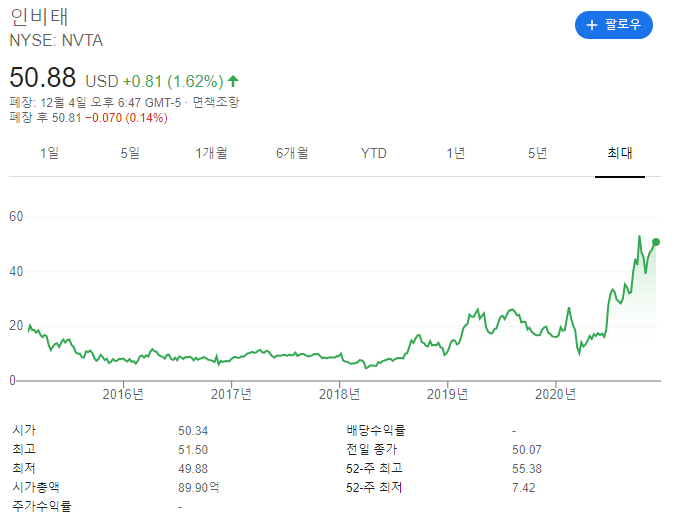This screenshot has width=678, height=530.
Task: Click the 시가총액 value 89.90억
Action: (x=198, y=488)
